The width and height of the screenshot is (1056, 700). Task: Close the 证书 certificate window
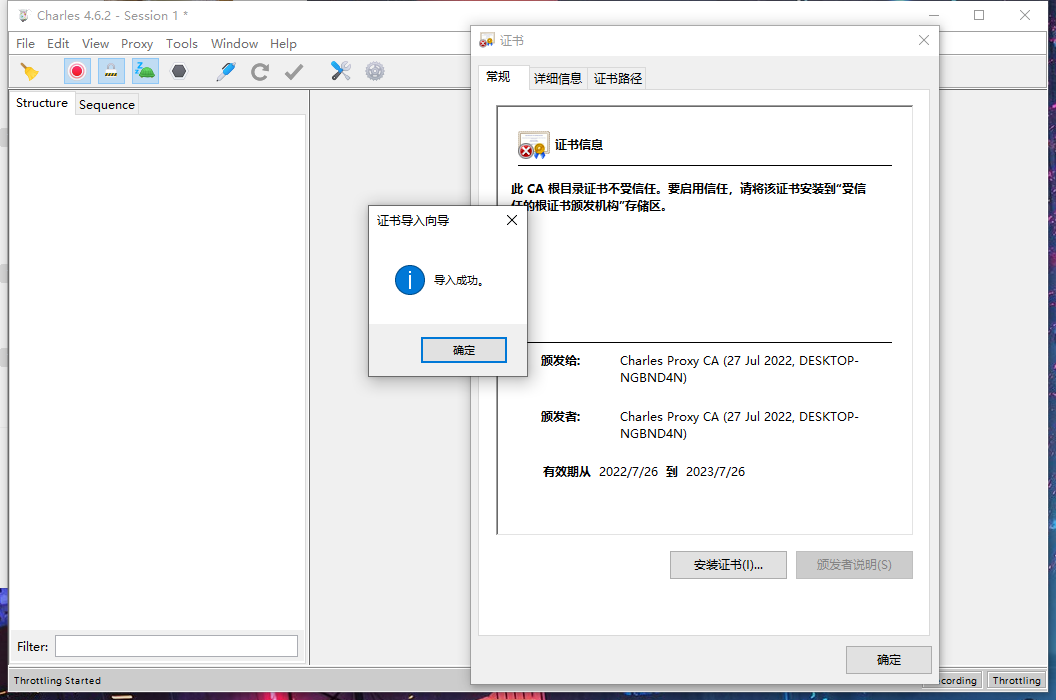pos(924,40)
